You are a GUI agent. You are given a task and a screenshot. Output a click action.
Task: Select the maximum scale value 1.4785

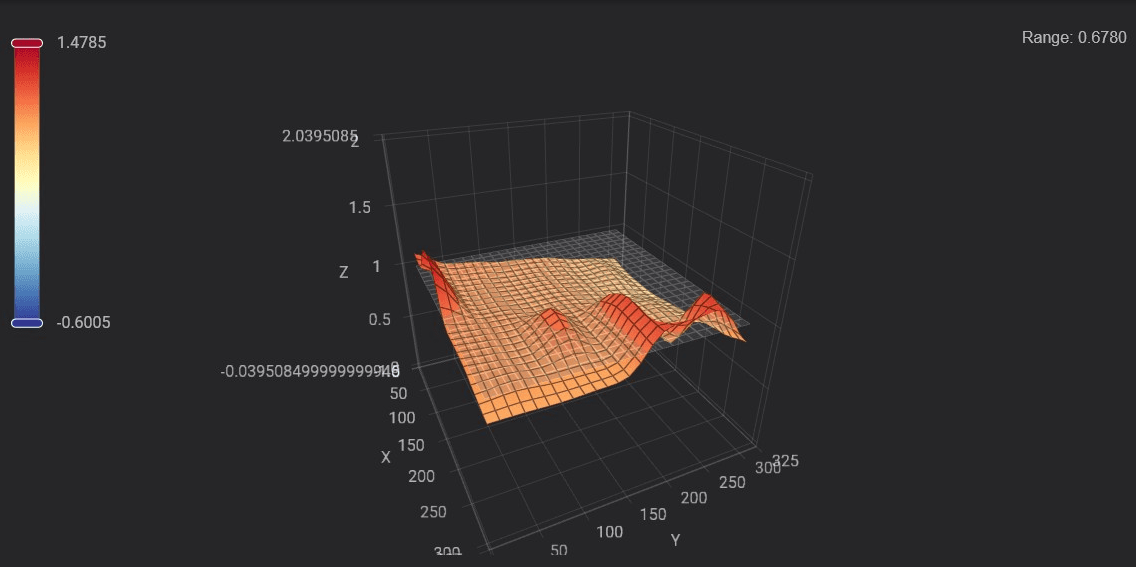tap(82, 43)
